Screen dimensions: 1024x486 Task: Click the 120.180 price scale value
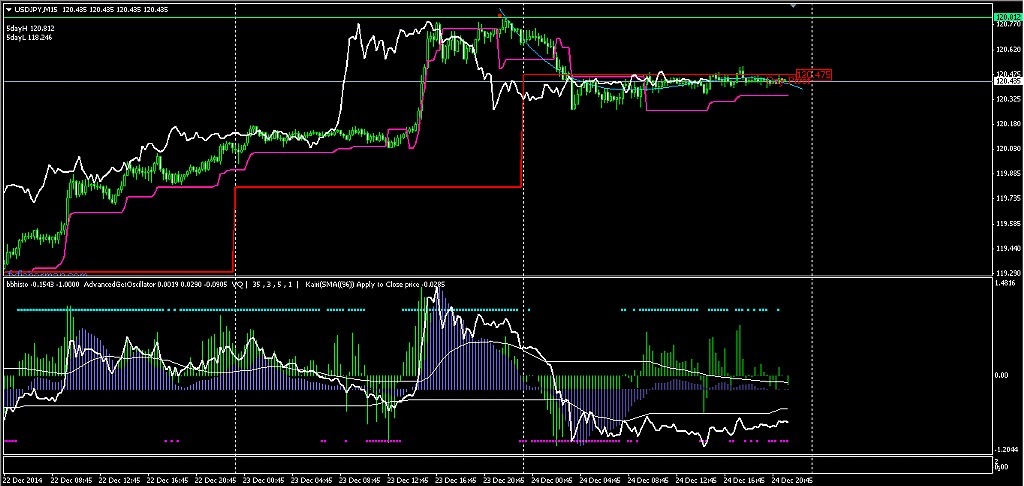tap(1008, 123)
